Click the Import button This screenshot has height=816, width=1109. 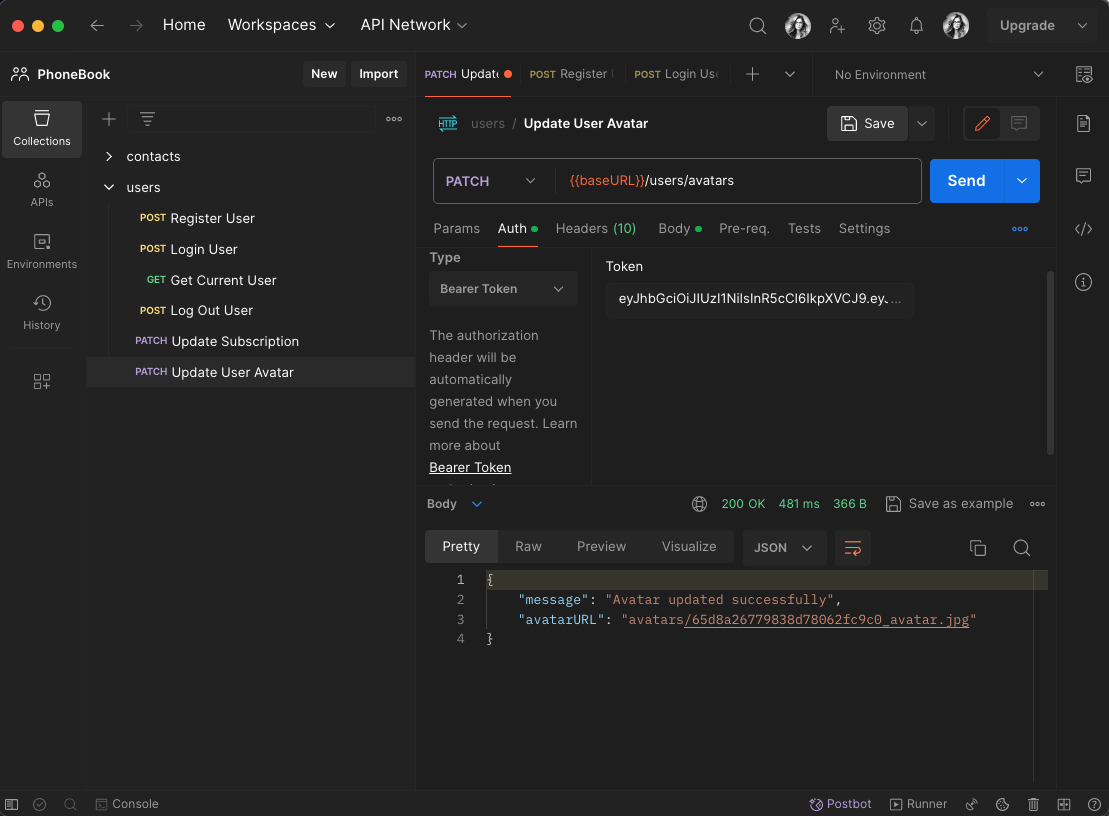[x=378, y=74]
